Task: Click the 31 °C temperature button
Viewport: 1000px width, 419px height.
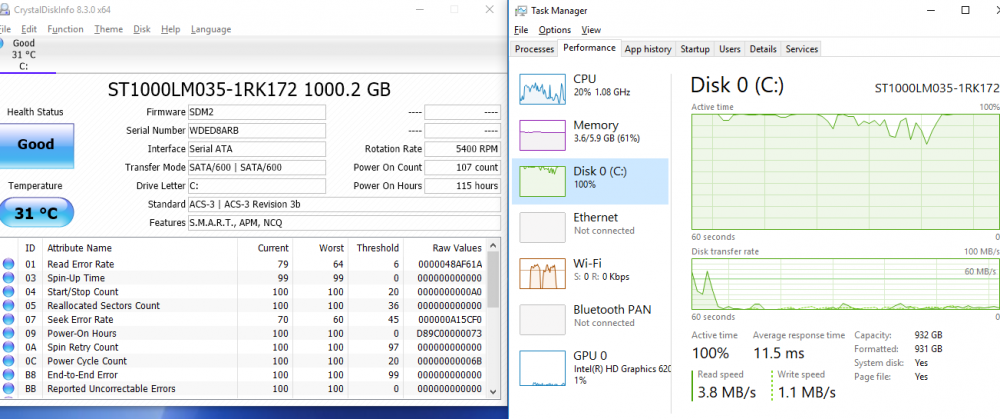Action: [36, 213]
